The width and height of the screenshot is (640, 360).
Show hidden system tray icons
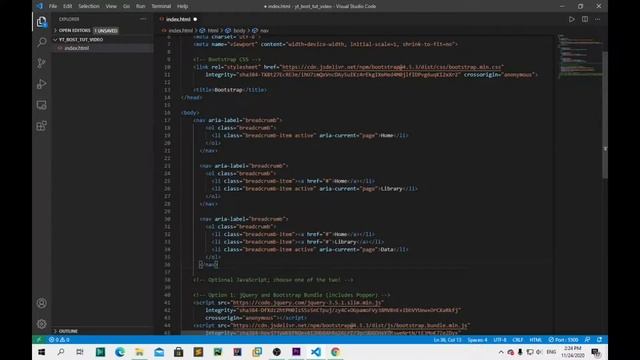[x=501, y=352]
